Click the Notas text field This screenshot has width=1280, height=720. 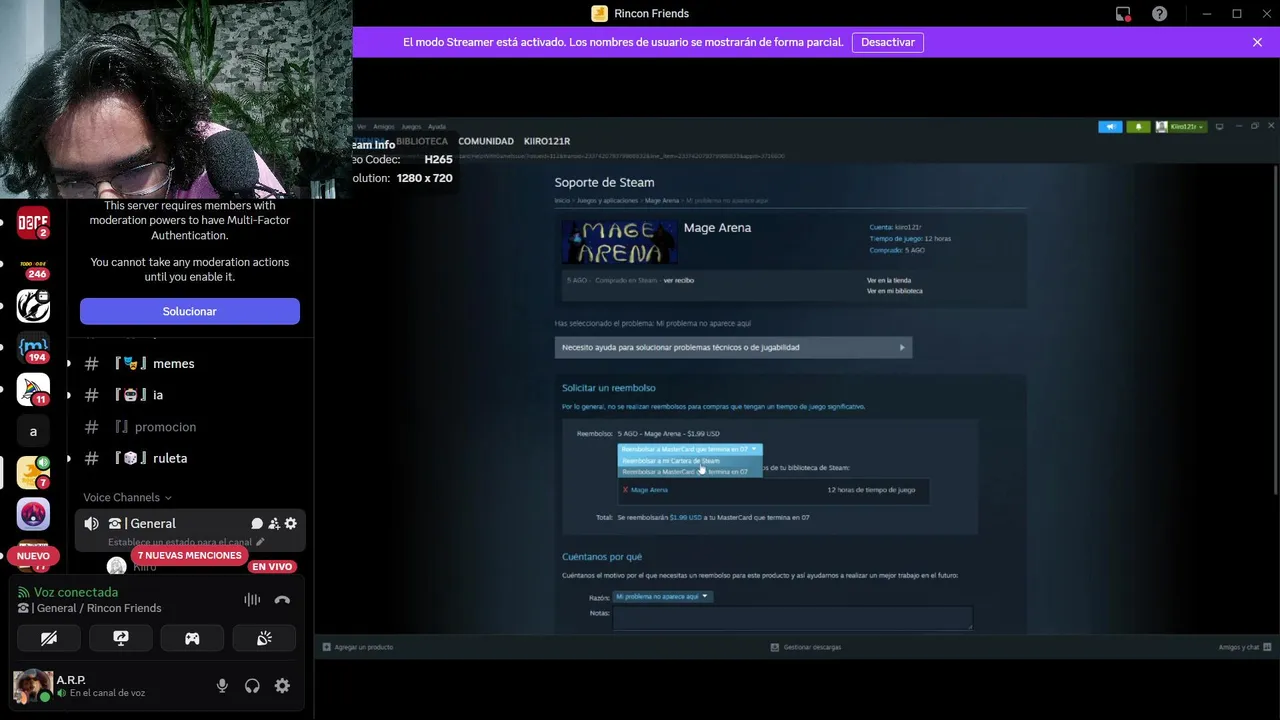click(792, 618)
